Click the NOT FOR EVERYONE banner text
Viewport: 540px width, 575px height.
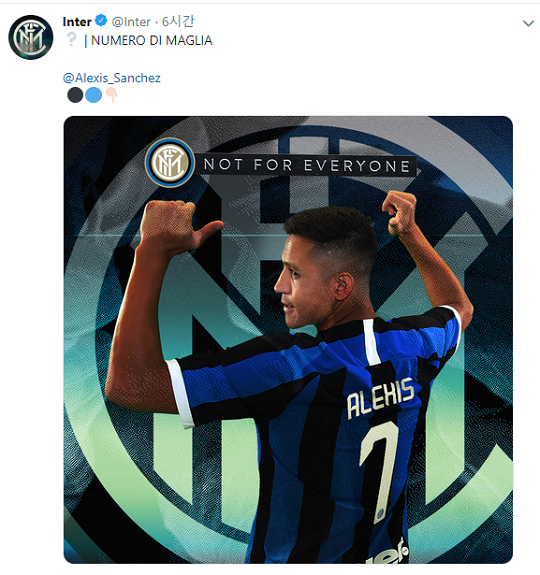[x=307, y=165]
